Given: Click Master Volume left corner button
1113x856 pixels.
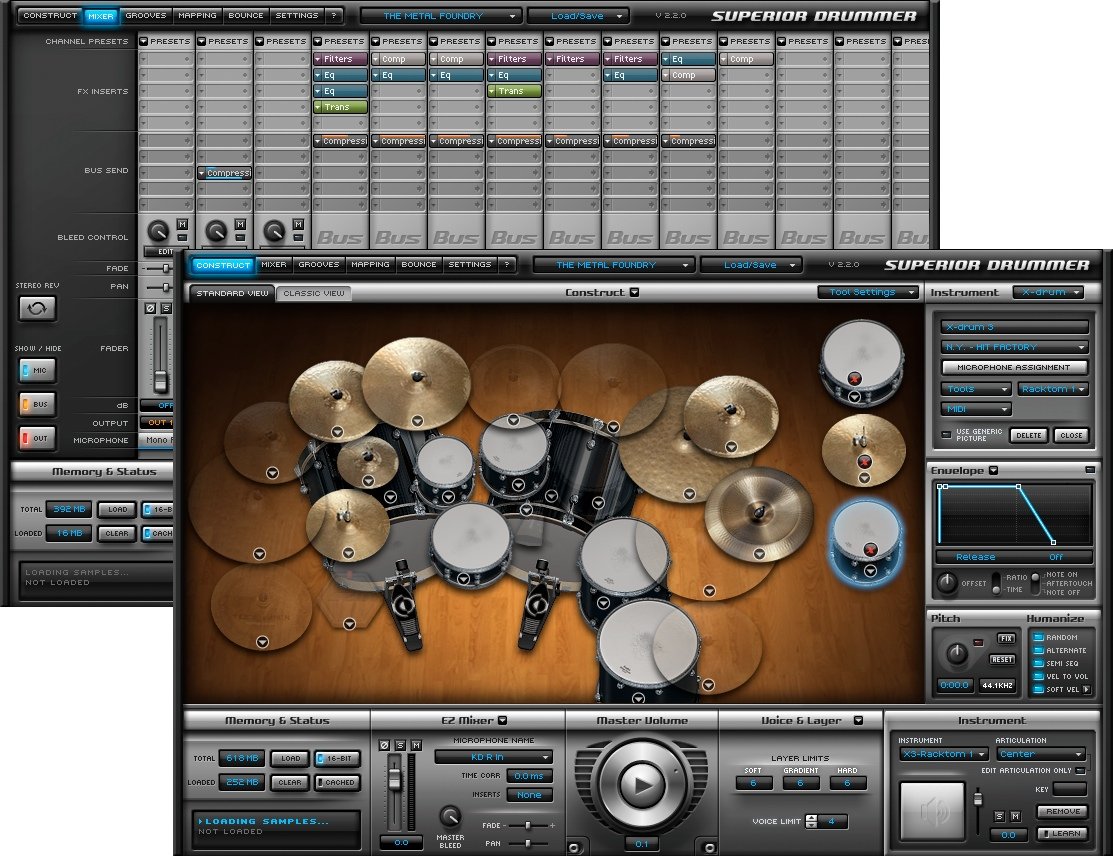Looking at the screenshot, I should tap(574, 847).
